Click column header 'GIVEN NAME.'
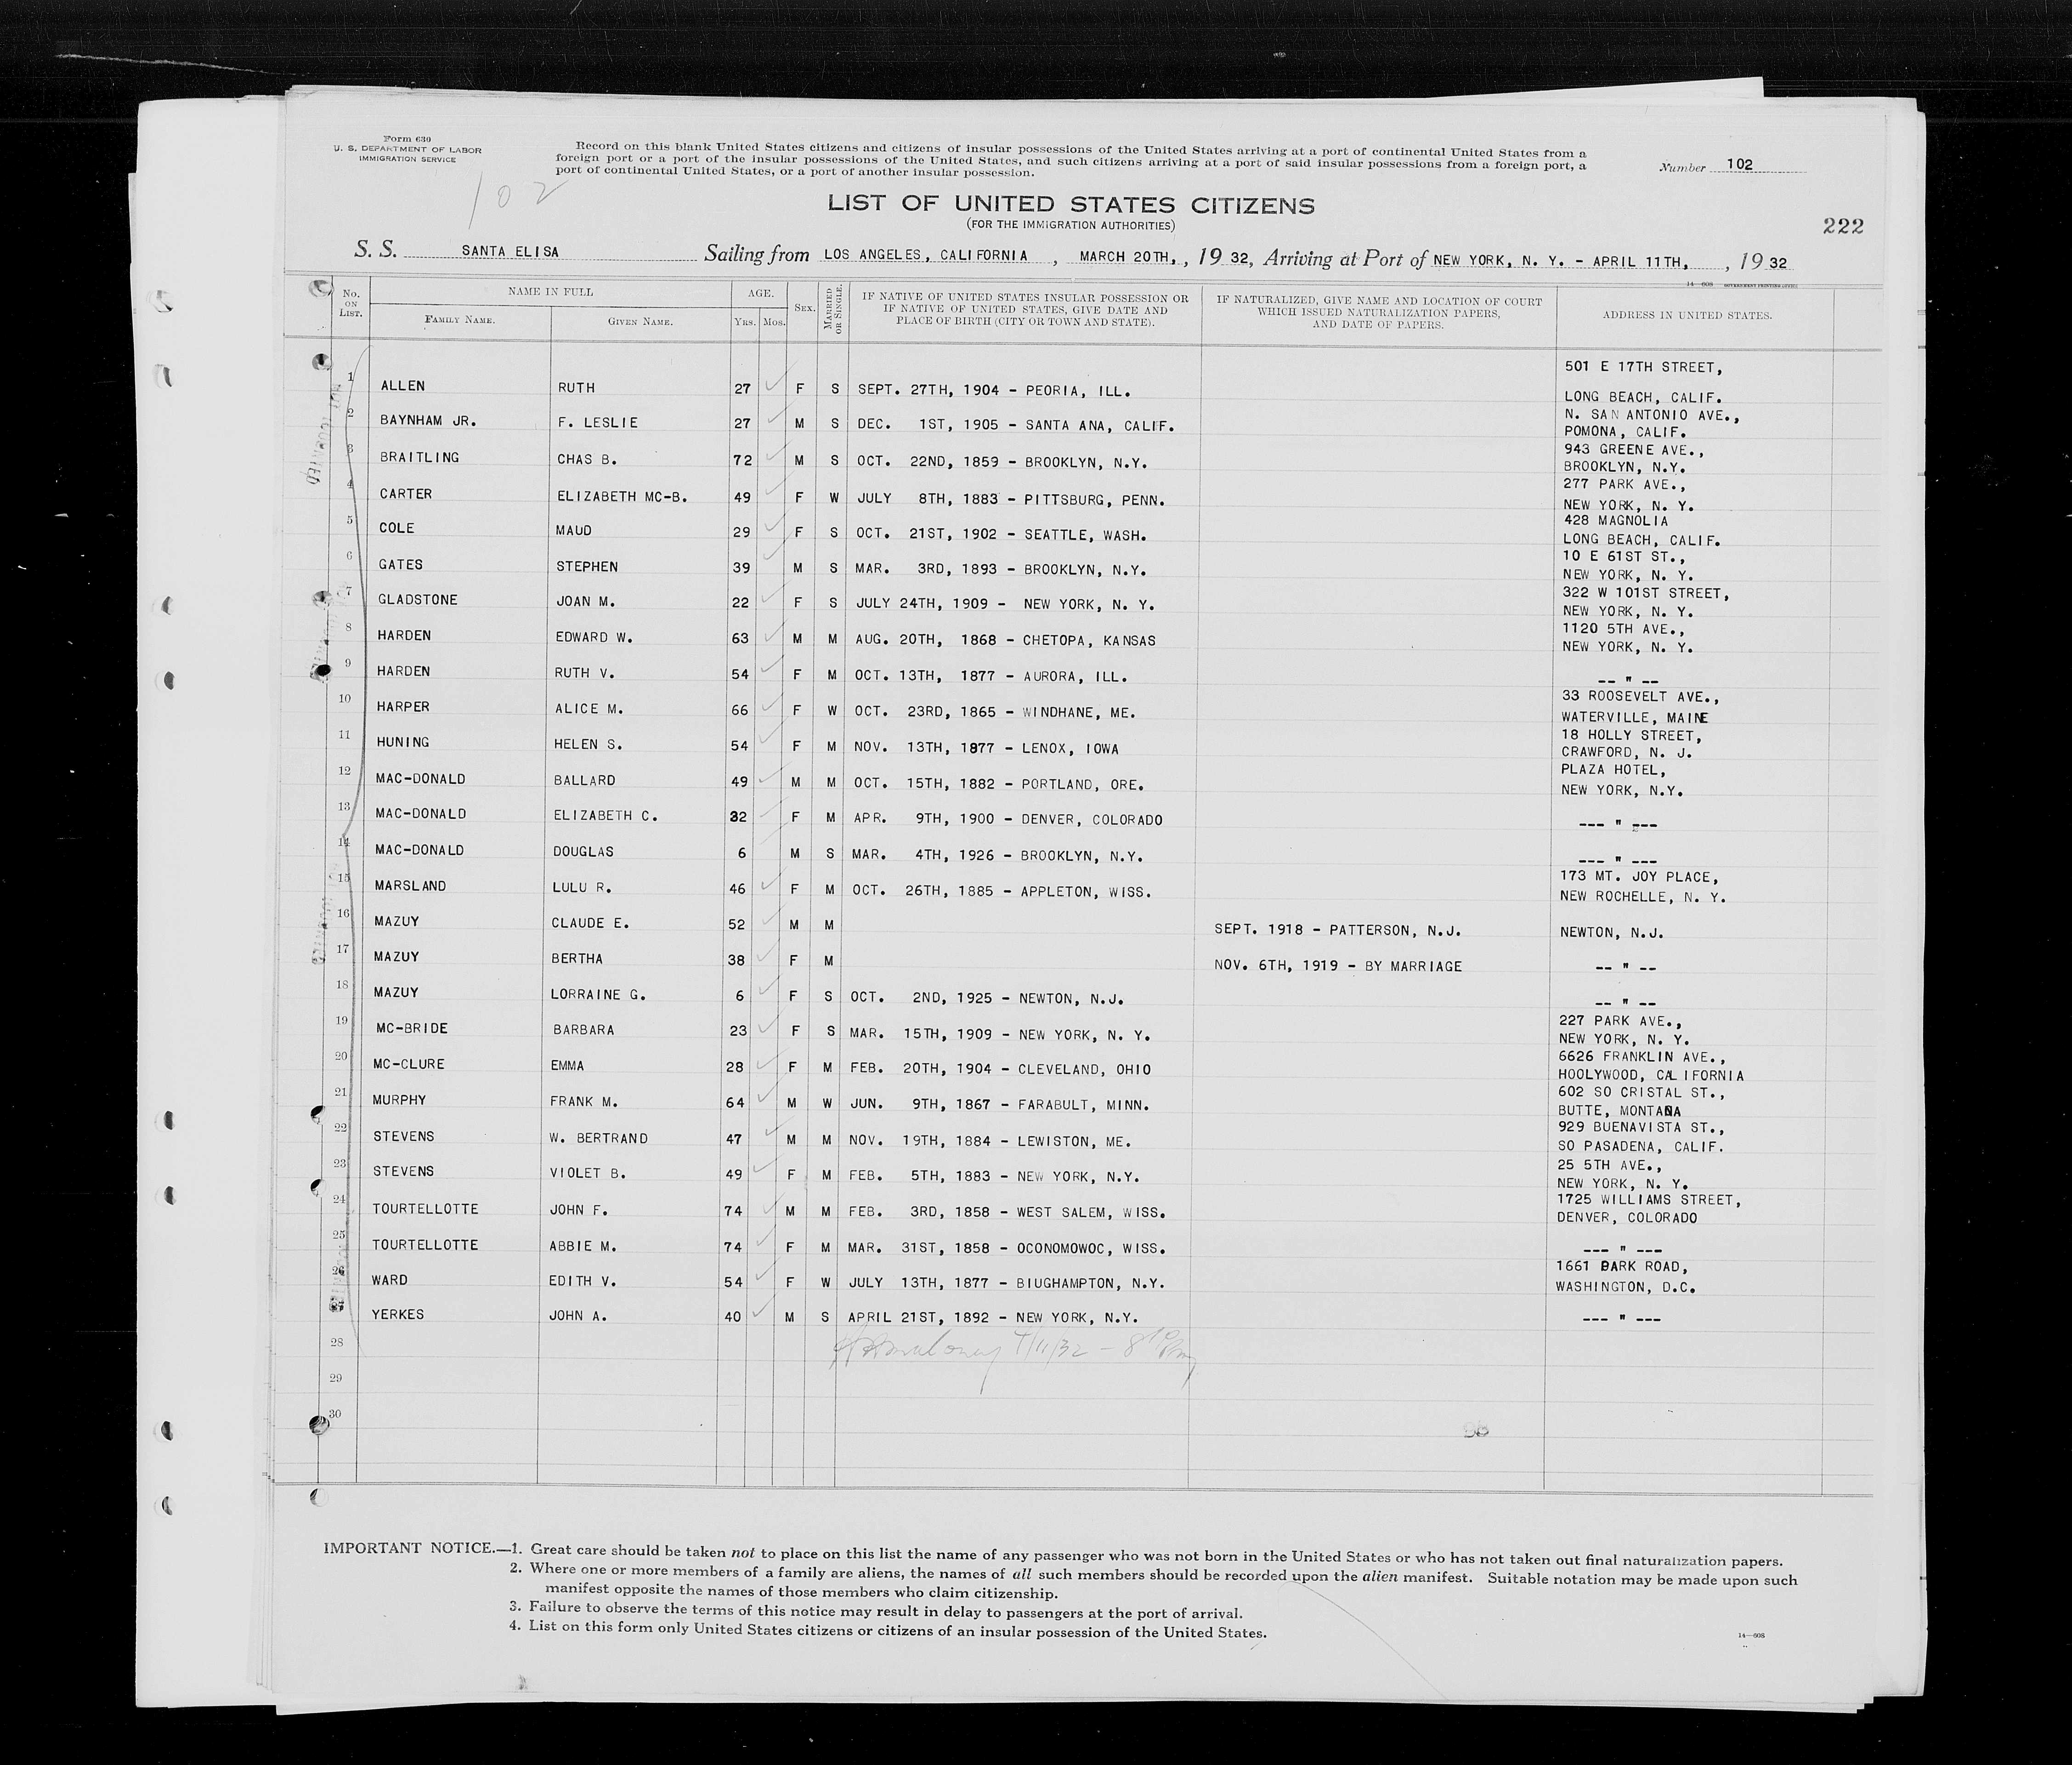This screenshot has width=2072, height=1765. click(x=640, y=322)
